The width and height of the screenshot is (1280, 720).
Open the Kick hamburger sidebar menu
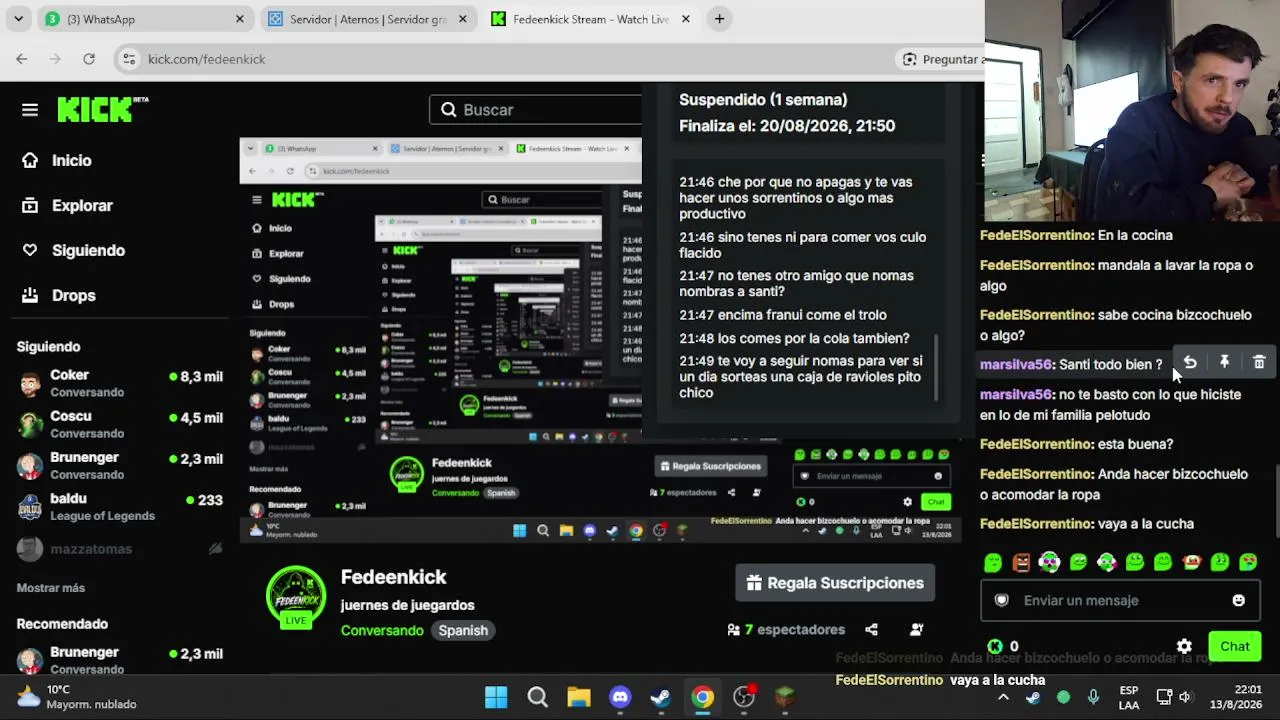click(x=30, y=110)
